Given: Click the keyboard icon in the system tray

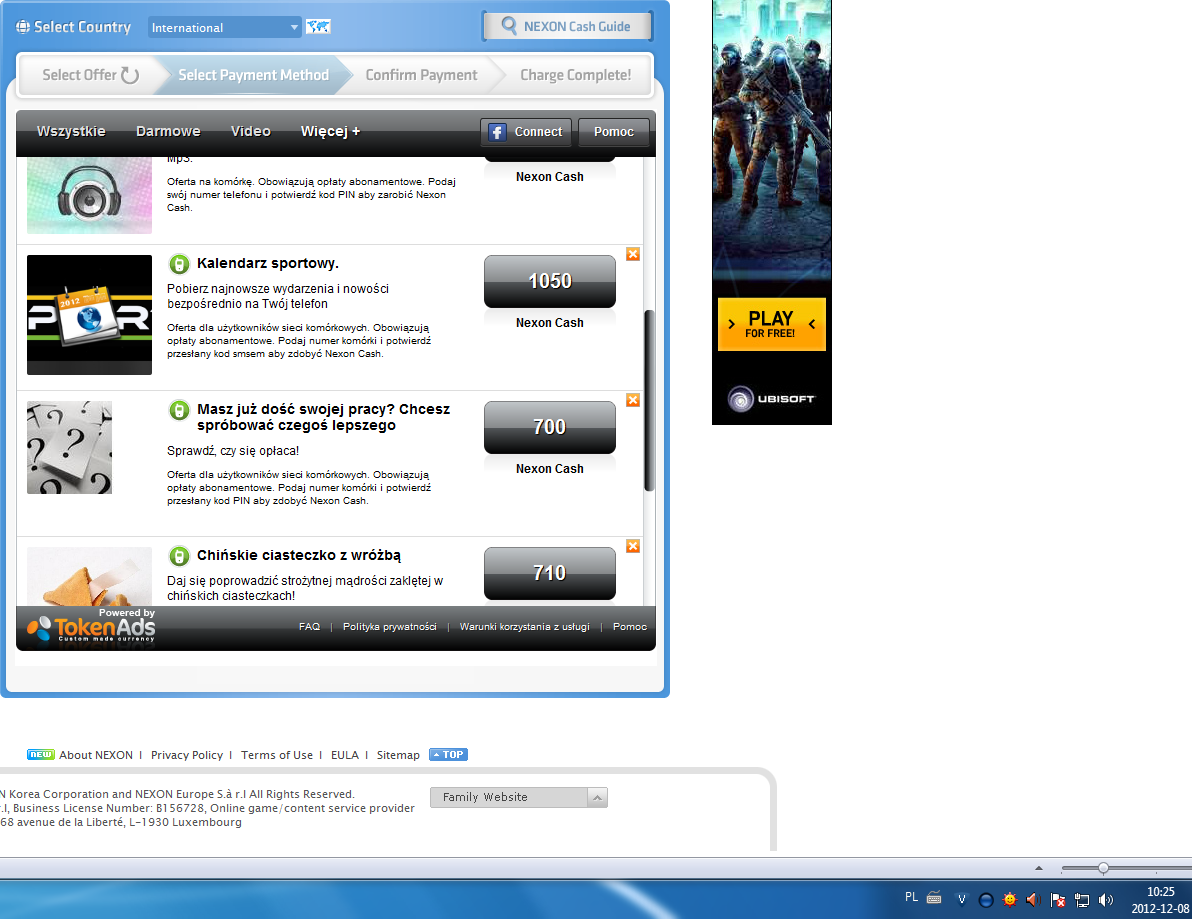Looking at the screenshot, I should coord(934,898).
